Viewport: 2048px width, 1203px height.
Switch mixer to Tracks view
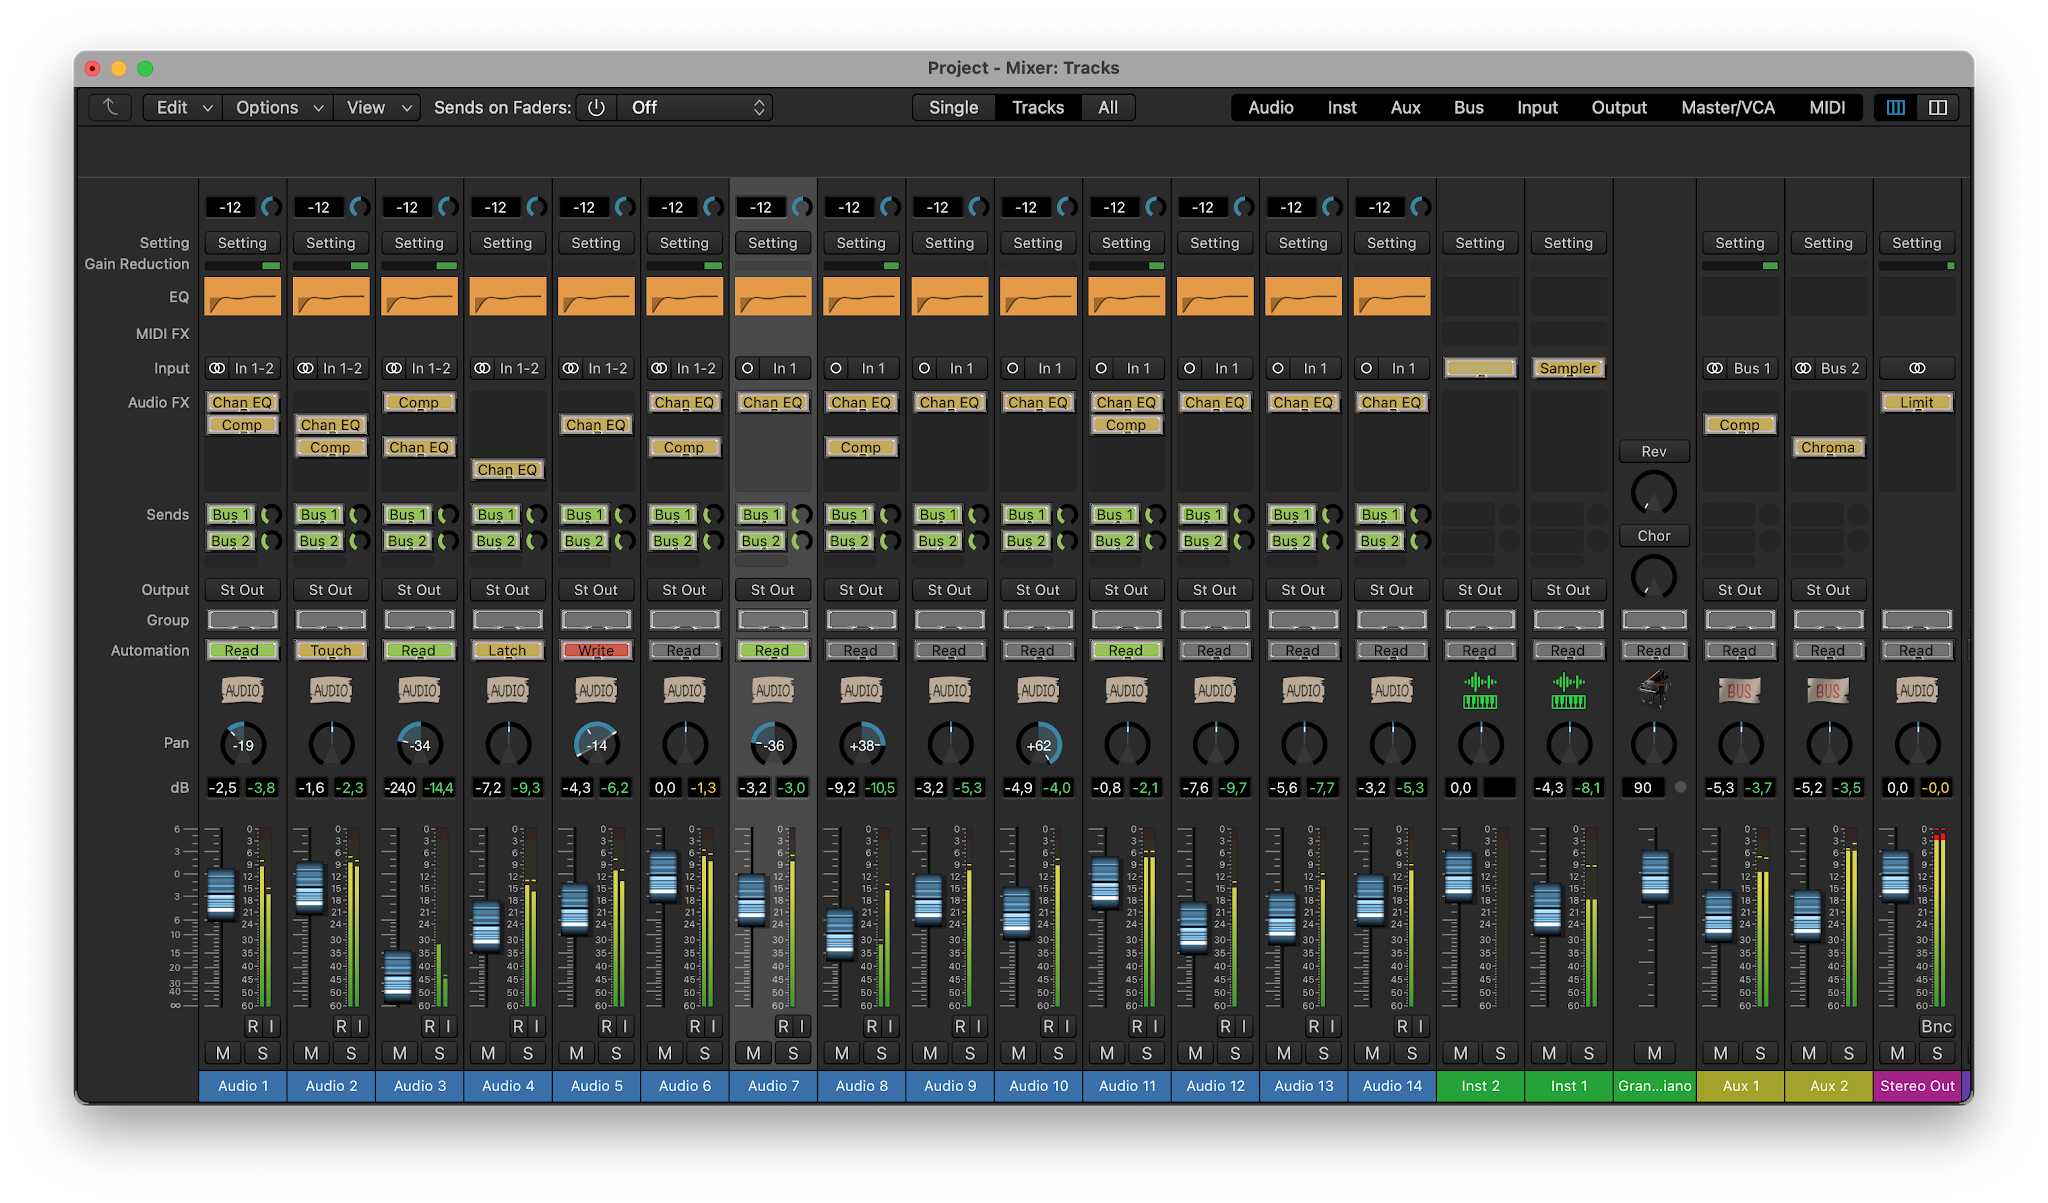coord(1038,107)
